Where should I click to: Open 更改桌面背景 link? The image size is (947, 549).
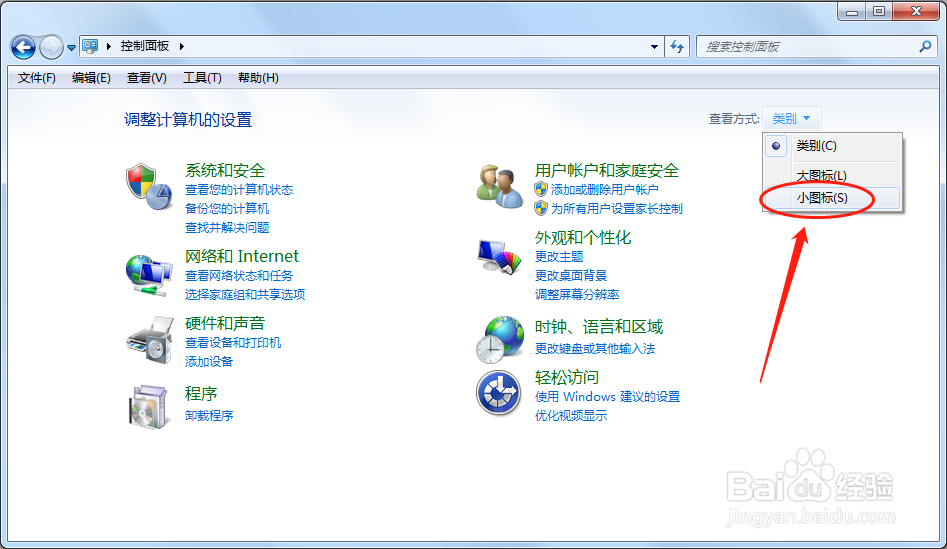pyautogui.click(x=571, y=275)
